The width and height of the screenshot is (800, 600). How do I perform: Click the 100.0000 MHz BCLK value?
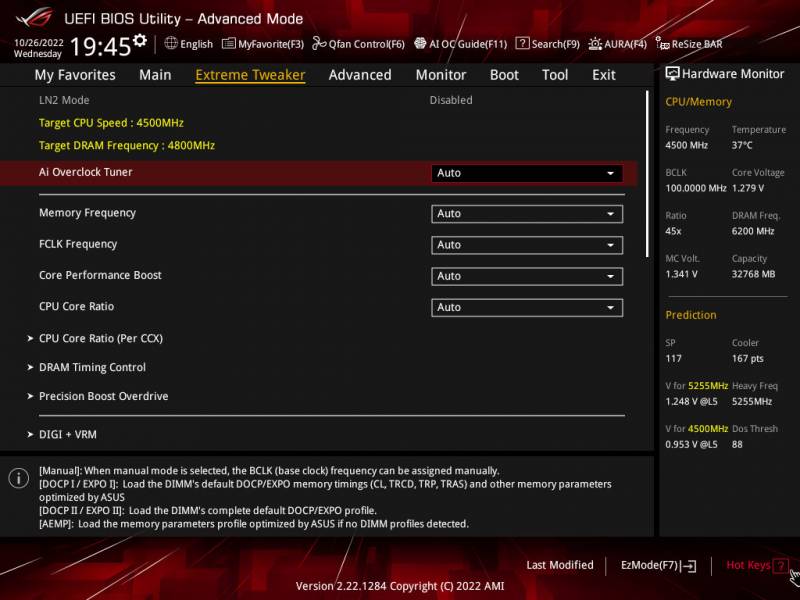coord(695,188)
